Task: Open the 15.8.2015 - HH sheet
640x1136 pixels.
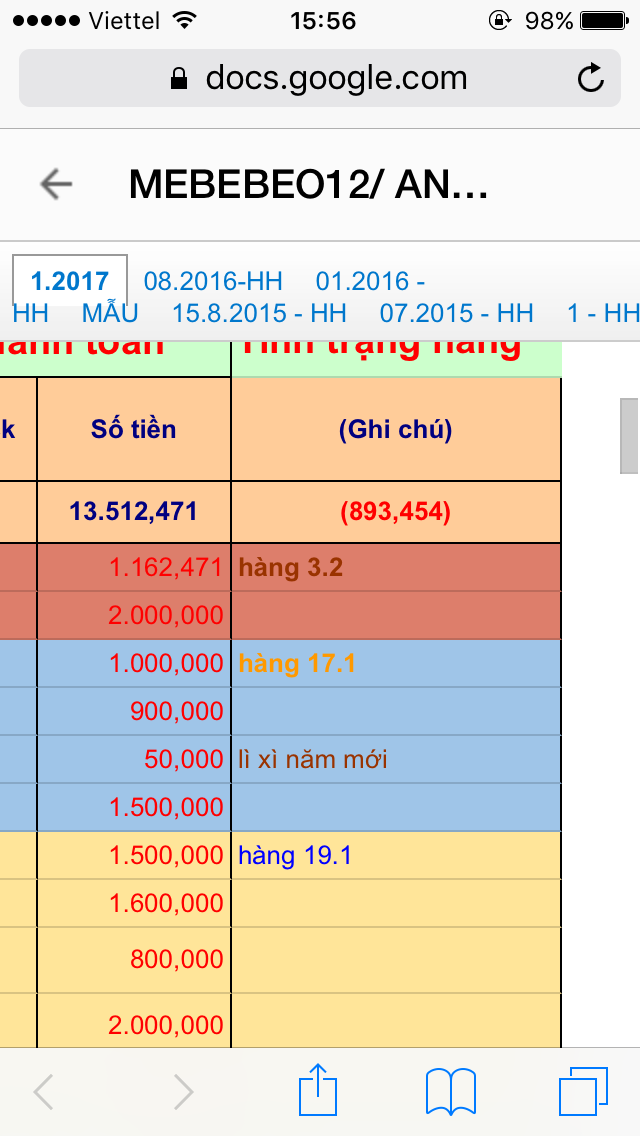Action: [259, 313]
